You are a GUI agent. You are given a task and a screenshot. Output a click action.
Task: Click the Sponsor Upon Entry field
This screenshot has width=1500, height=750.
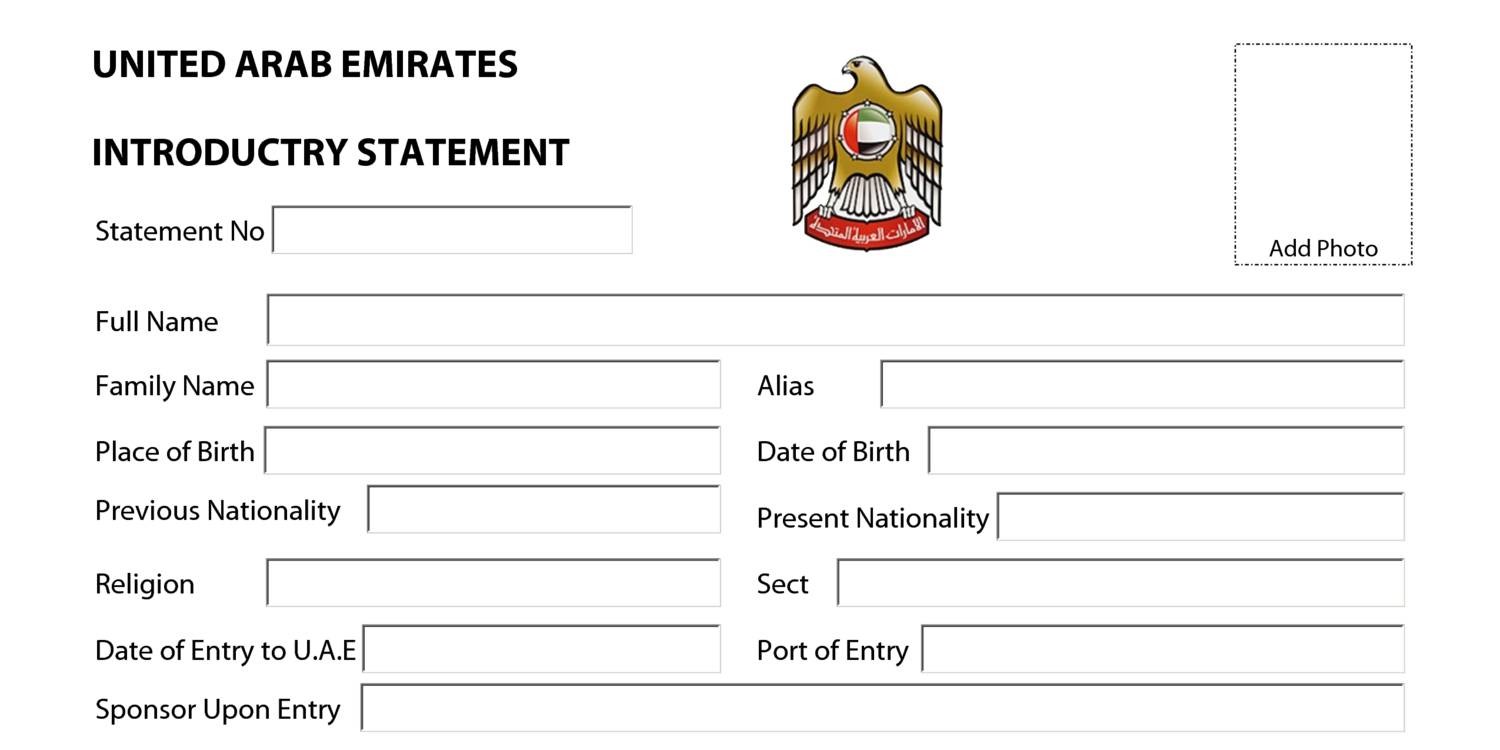coord(882,708)
